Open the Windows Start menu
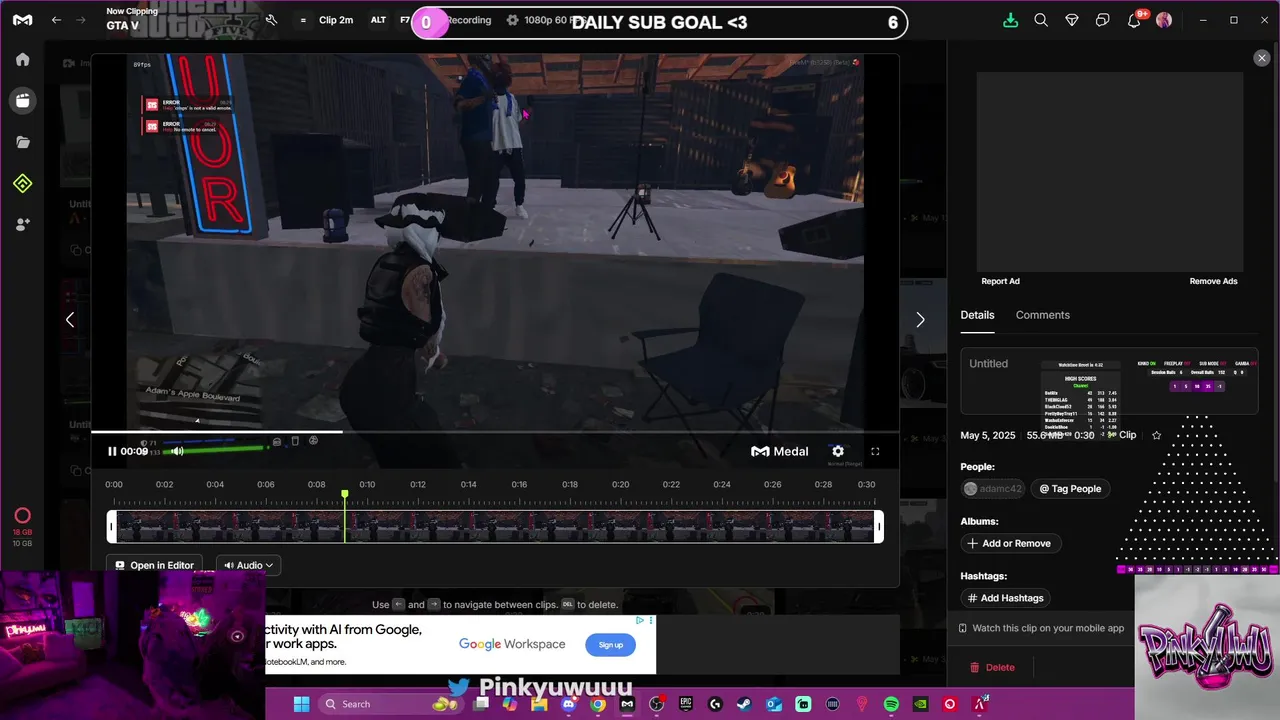 [301, 704]
